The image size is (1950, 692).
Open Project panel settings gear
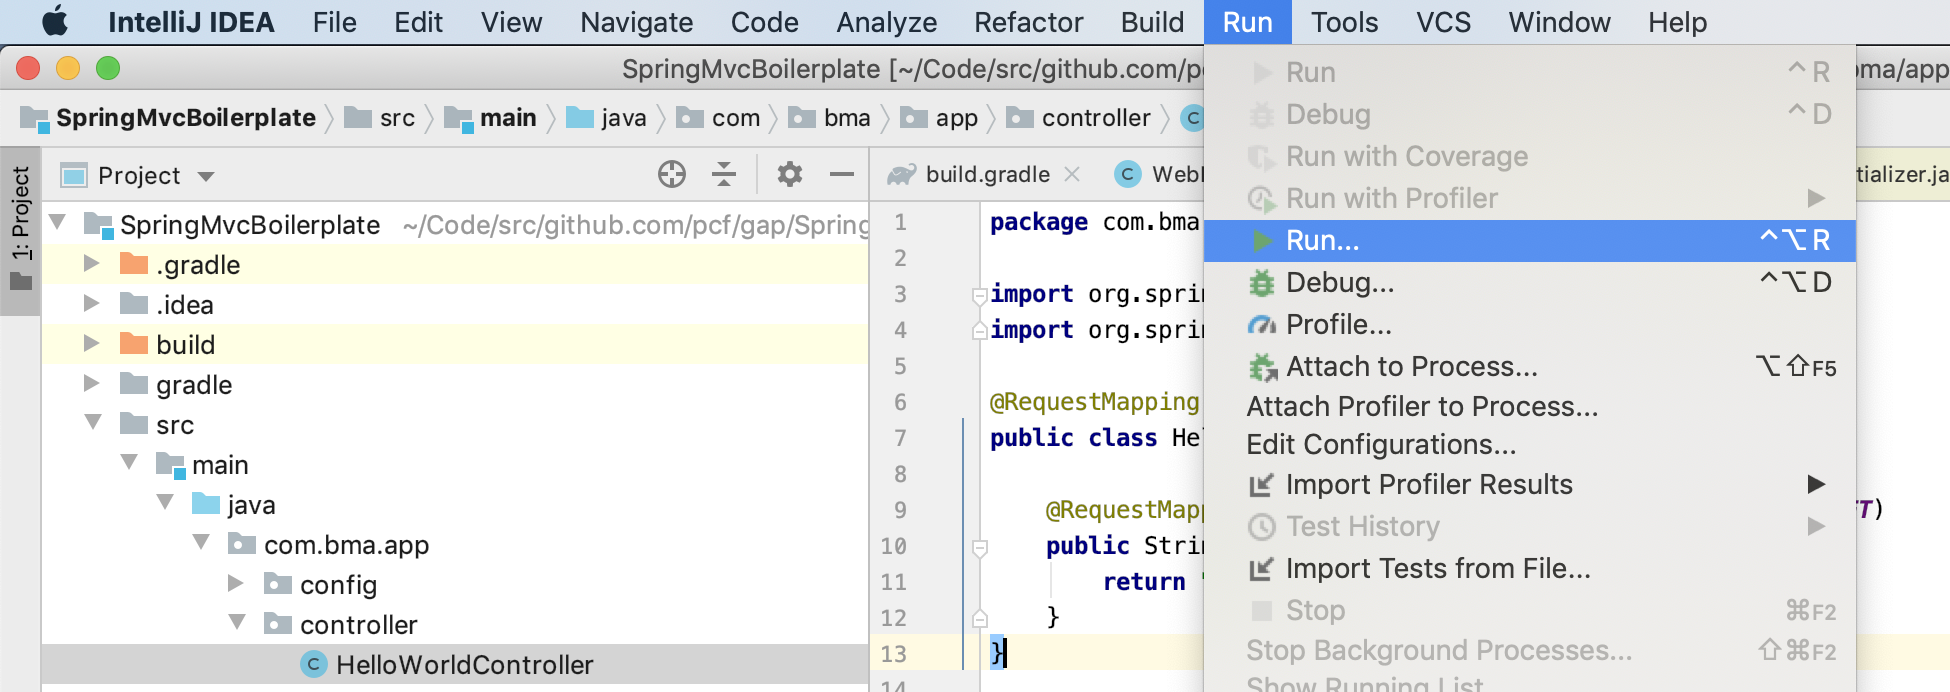790,175
